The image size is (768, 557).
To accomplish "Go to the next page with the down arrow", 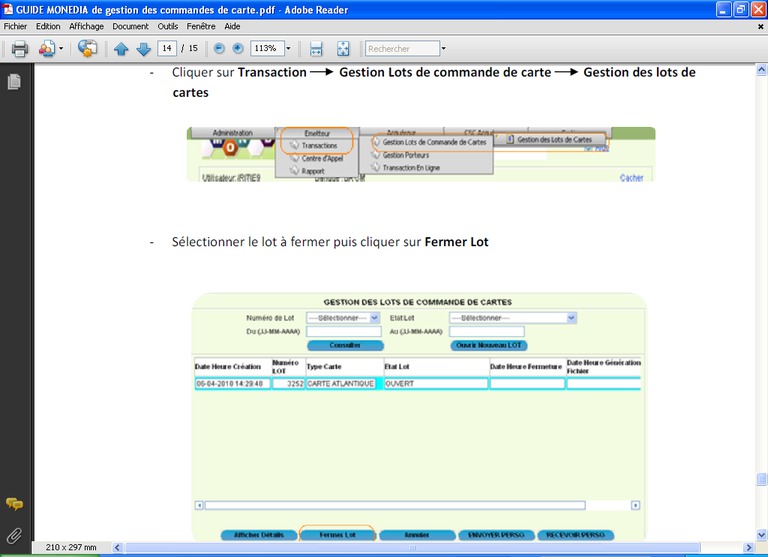I will [x=143, y=49].
